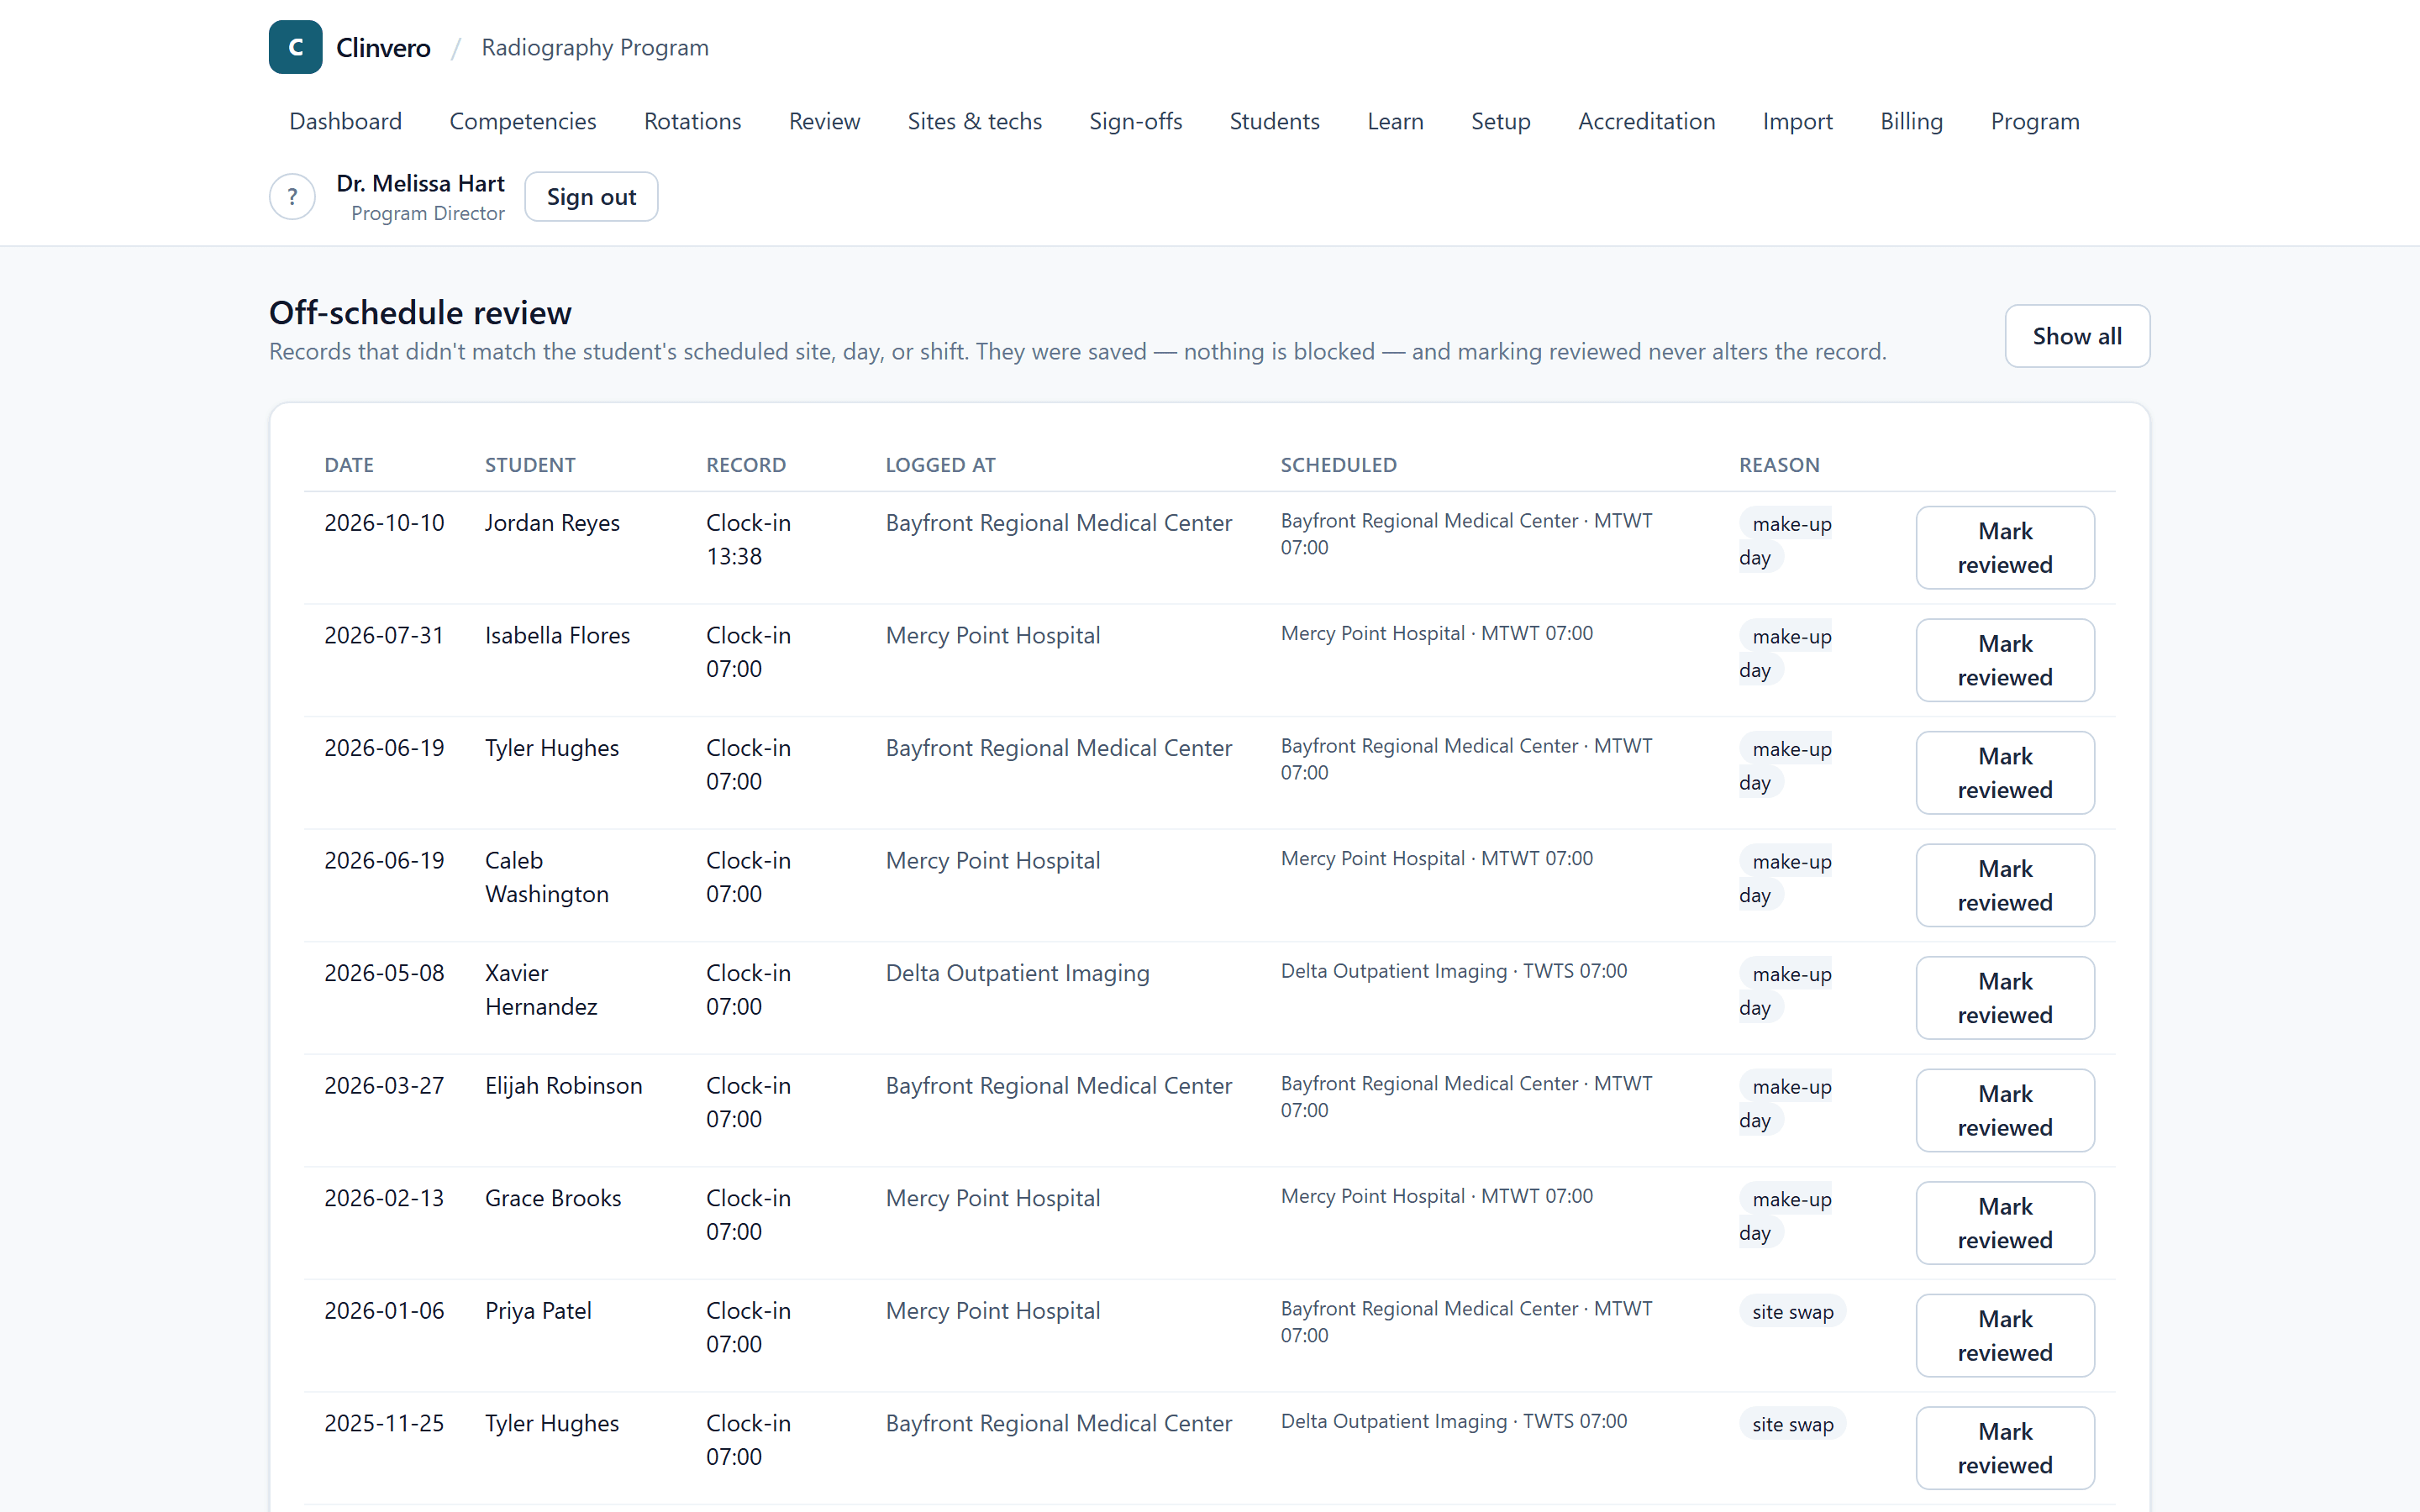Open the Dashboard tab
This screenshot has width=2420, height=1512.
tap(345, 121)
